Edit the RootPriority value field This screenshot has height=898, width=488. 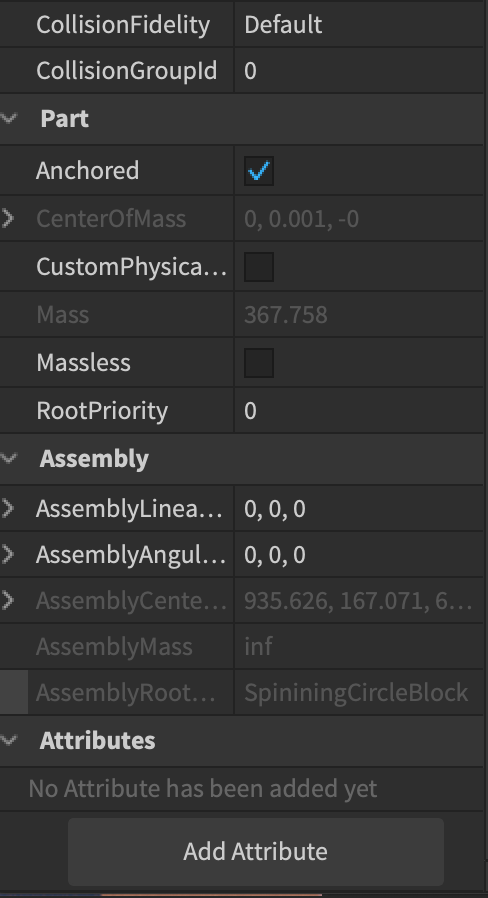pos(359,411)
